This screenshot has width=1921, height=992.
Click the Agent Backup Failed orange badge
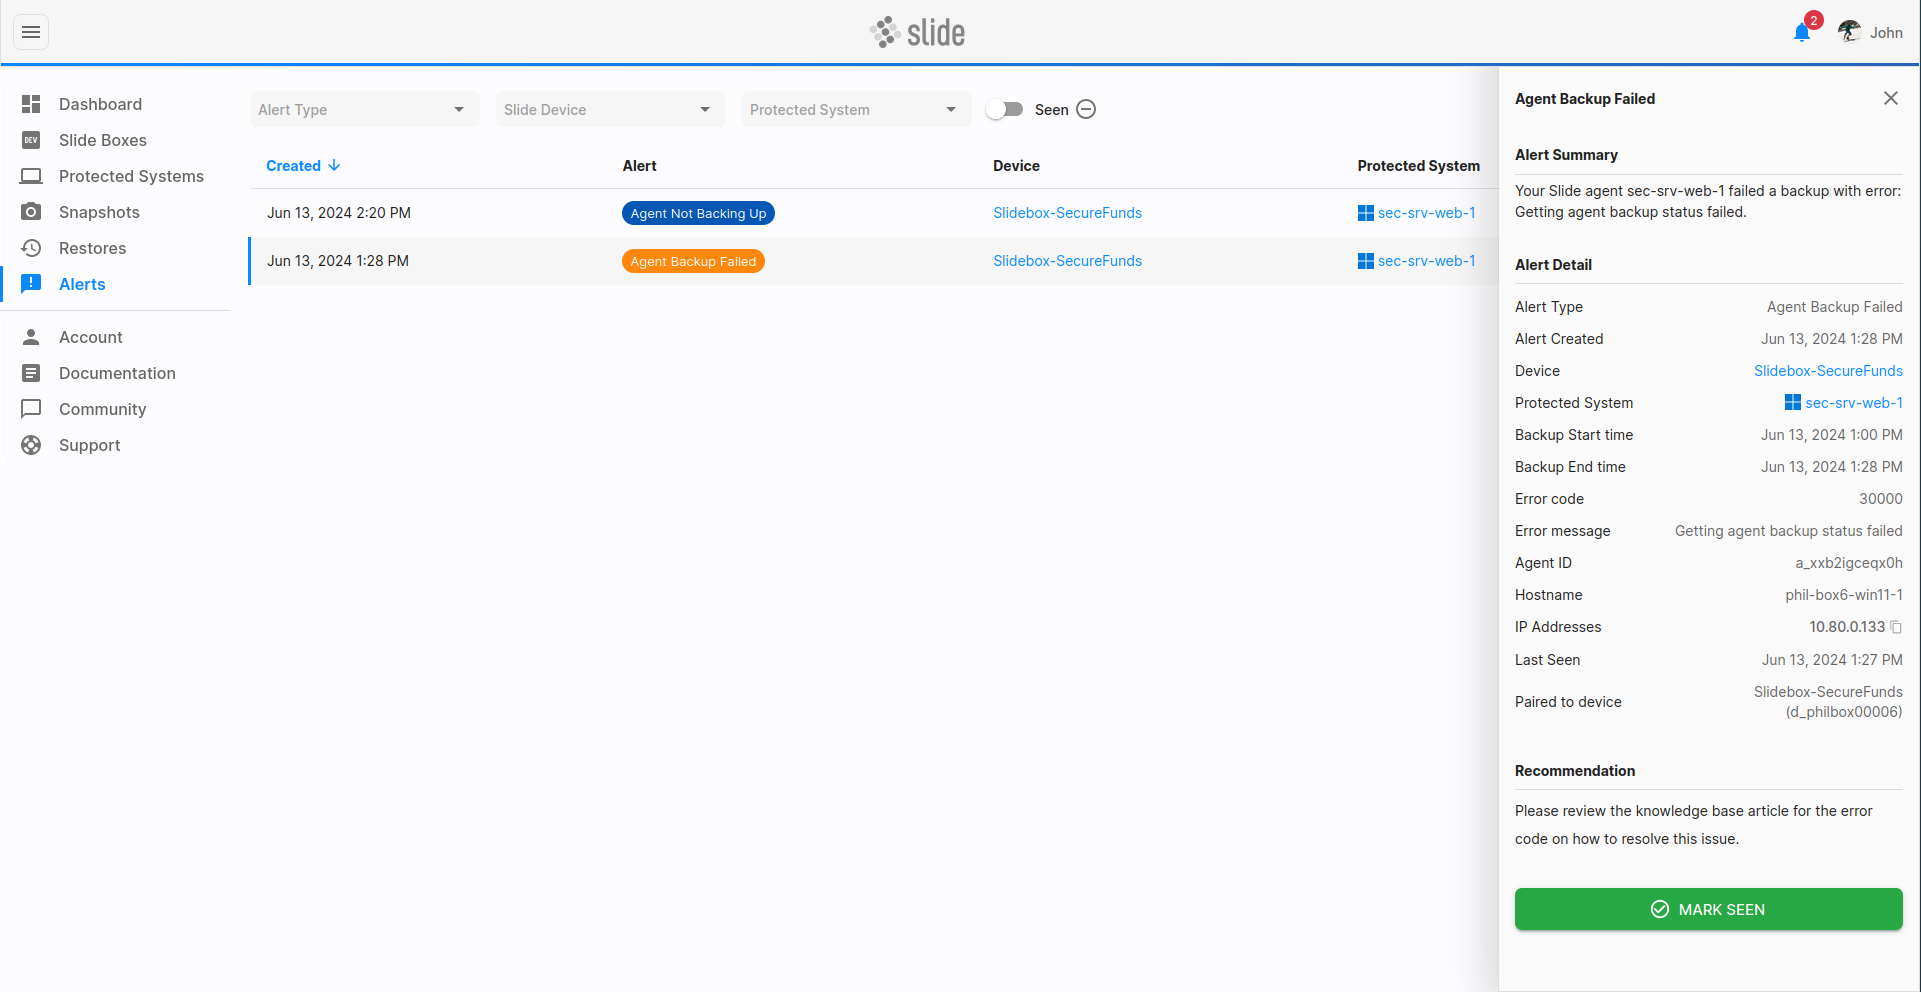tap(693, 261)
